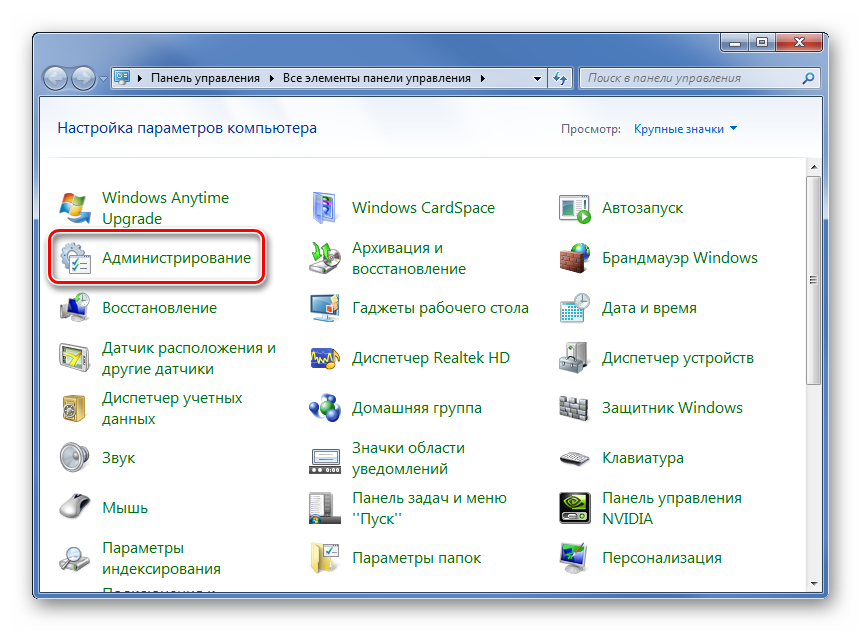Open the Домашняя группа spheres icon
Viewport: 862px width, 632px height.
click(325, 408)
